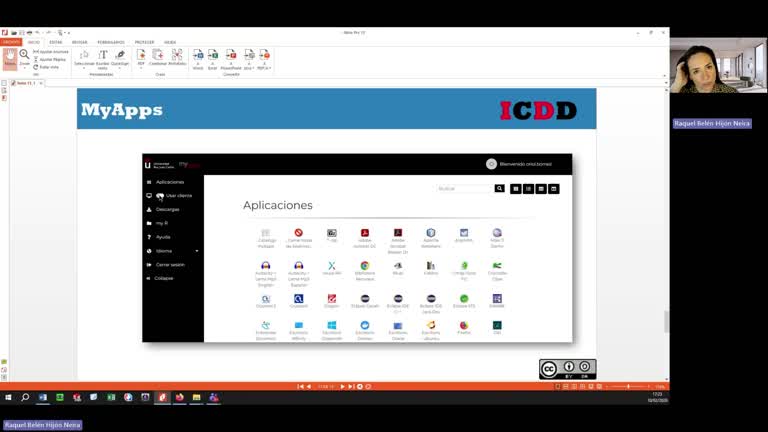Click the vertical scrollbar thumb of the document
This screenshot has width=768, height=432.
coord(666,321)
